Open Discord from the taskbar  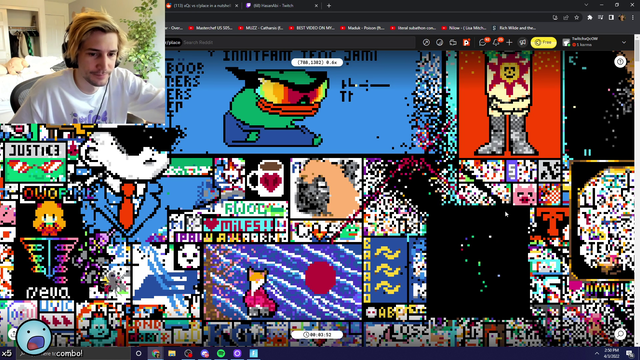[204, 353]
